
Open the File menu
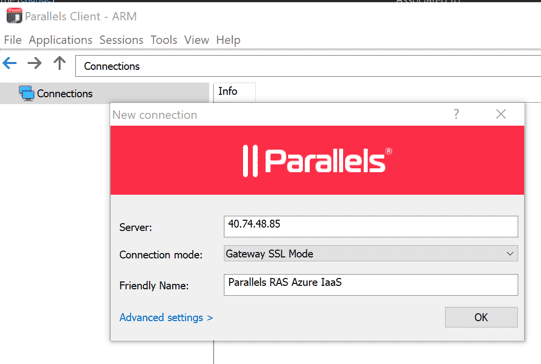(x=13, y=40)
